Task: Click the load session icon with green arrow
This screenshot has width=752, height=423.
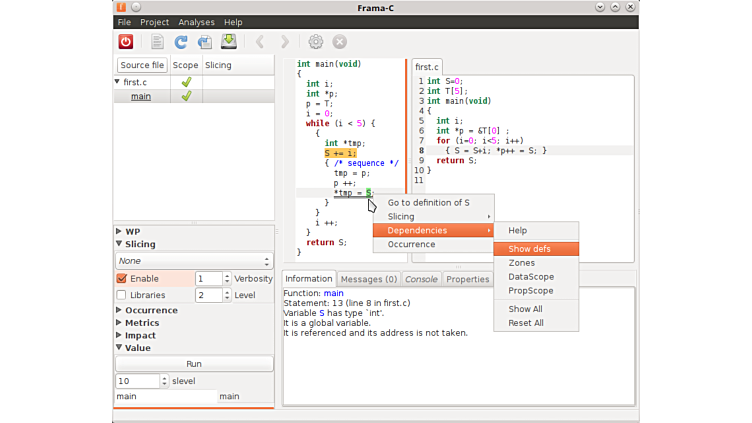Action: [229, 42]
